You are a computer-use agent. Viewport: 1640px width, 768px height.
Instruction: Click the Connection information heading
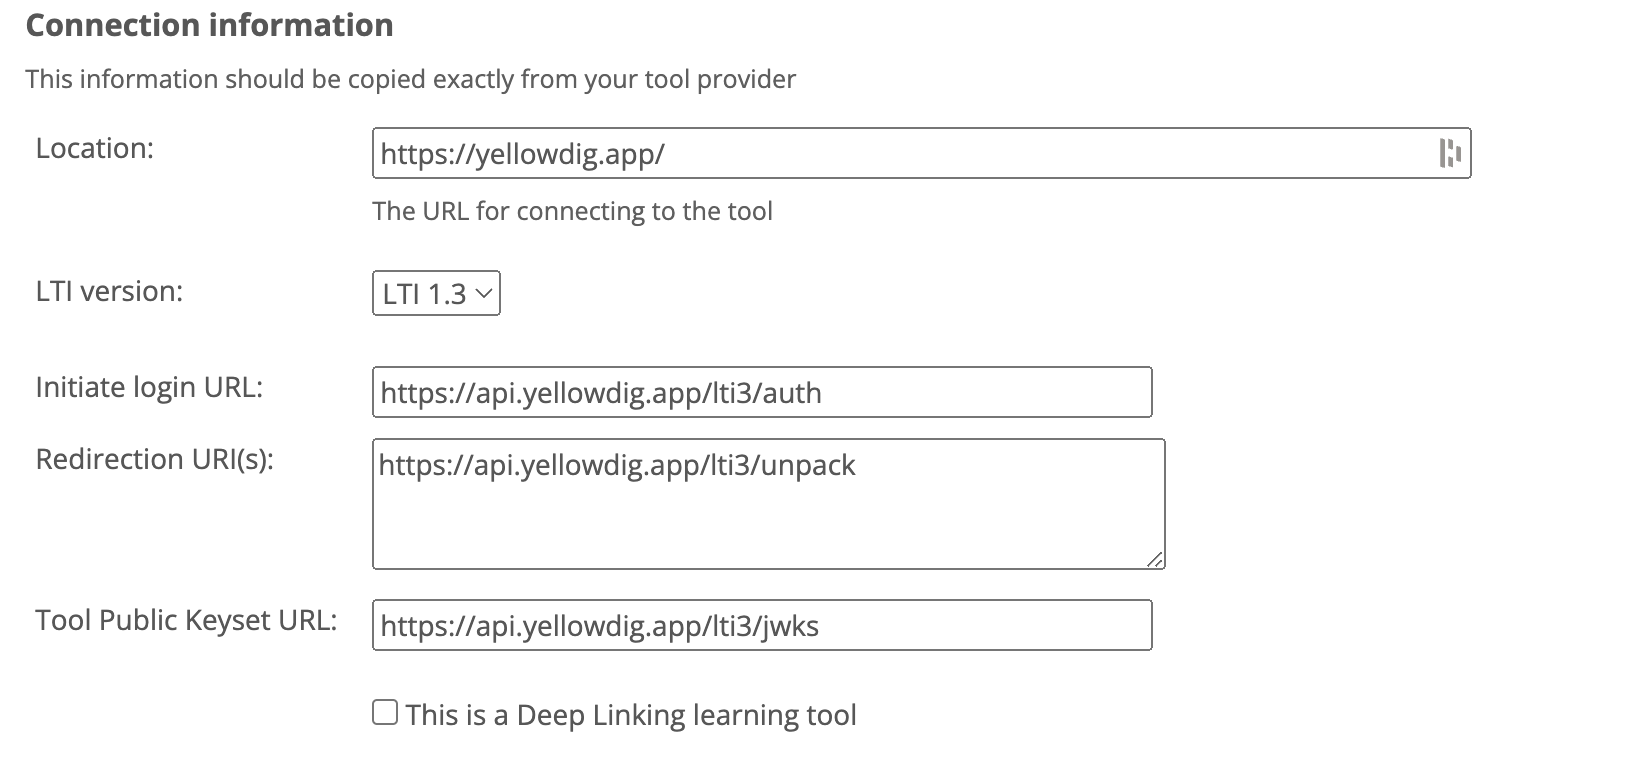[210, 25]
